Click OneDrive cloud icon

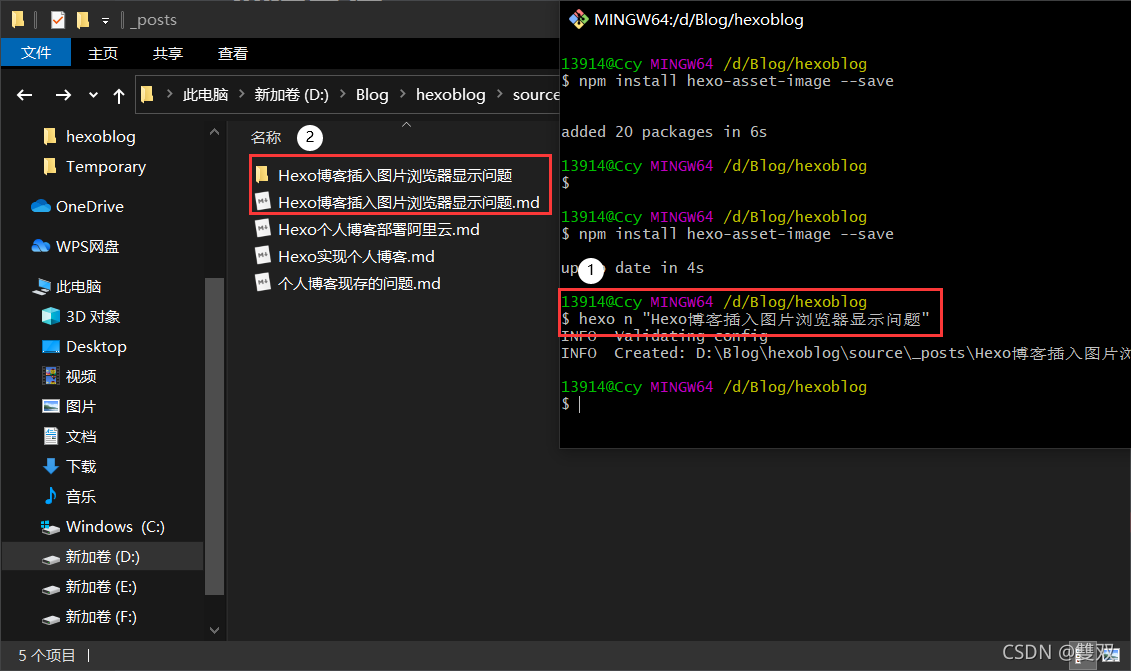click(x=41, y=206)
